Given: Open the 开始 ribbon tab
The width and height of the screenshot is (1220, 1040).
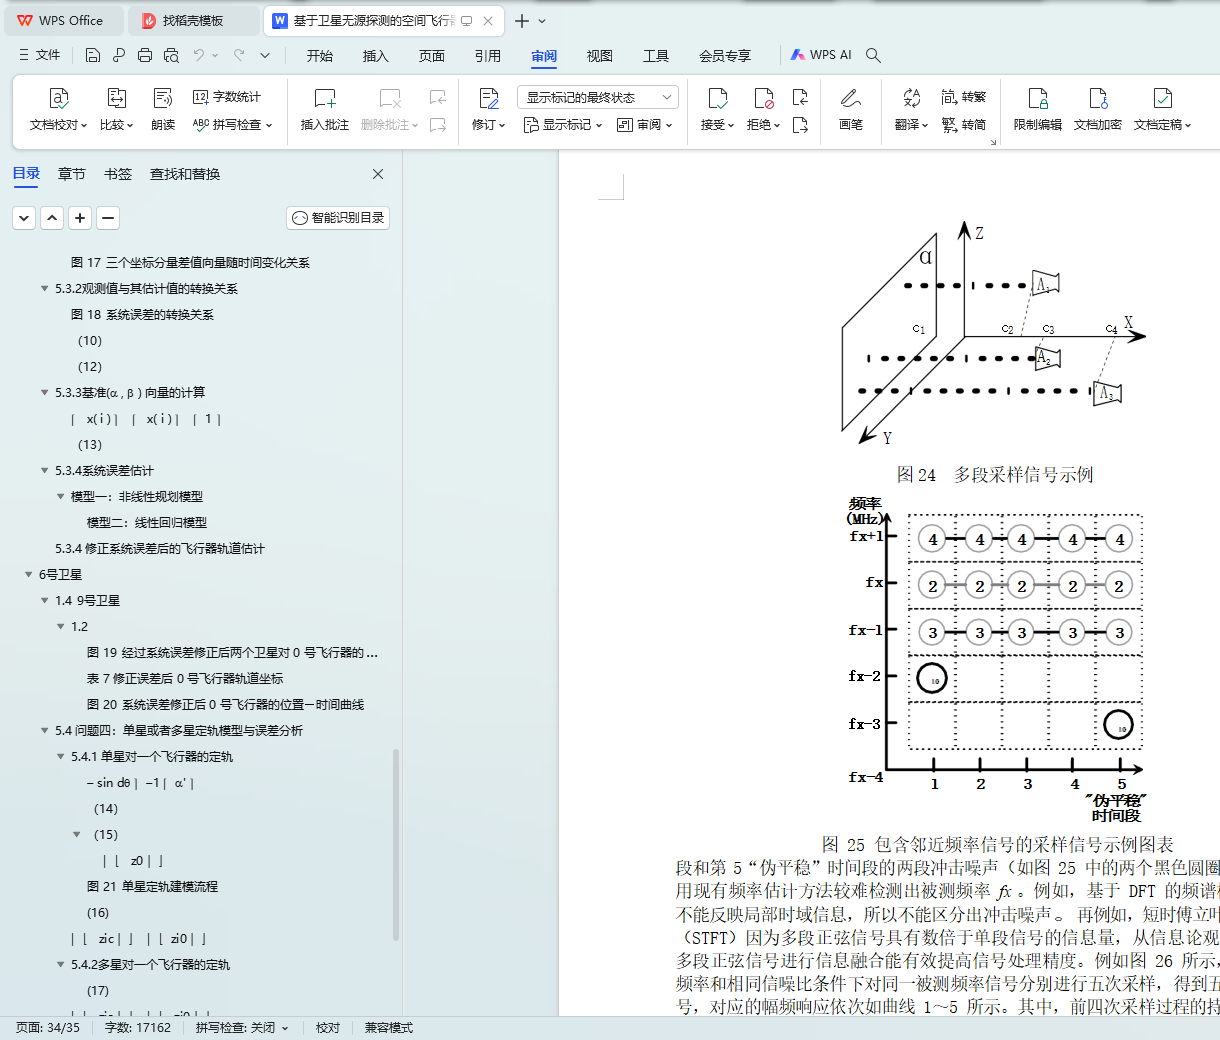Looking at the screenshot, I should coord(320,56).
